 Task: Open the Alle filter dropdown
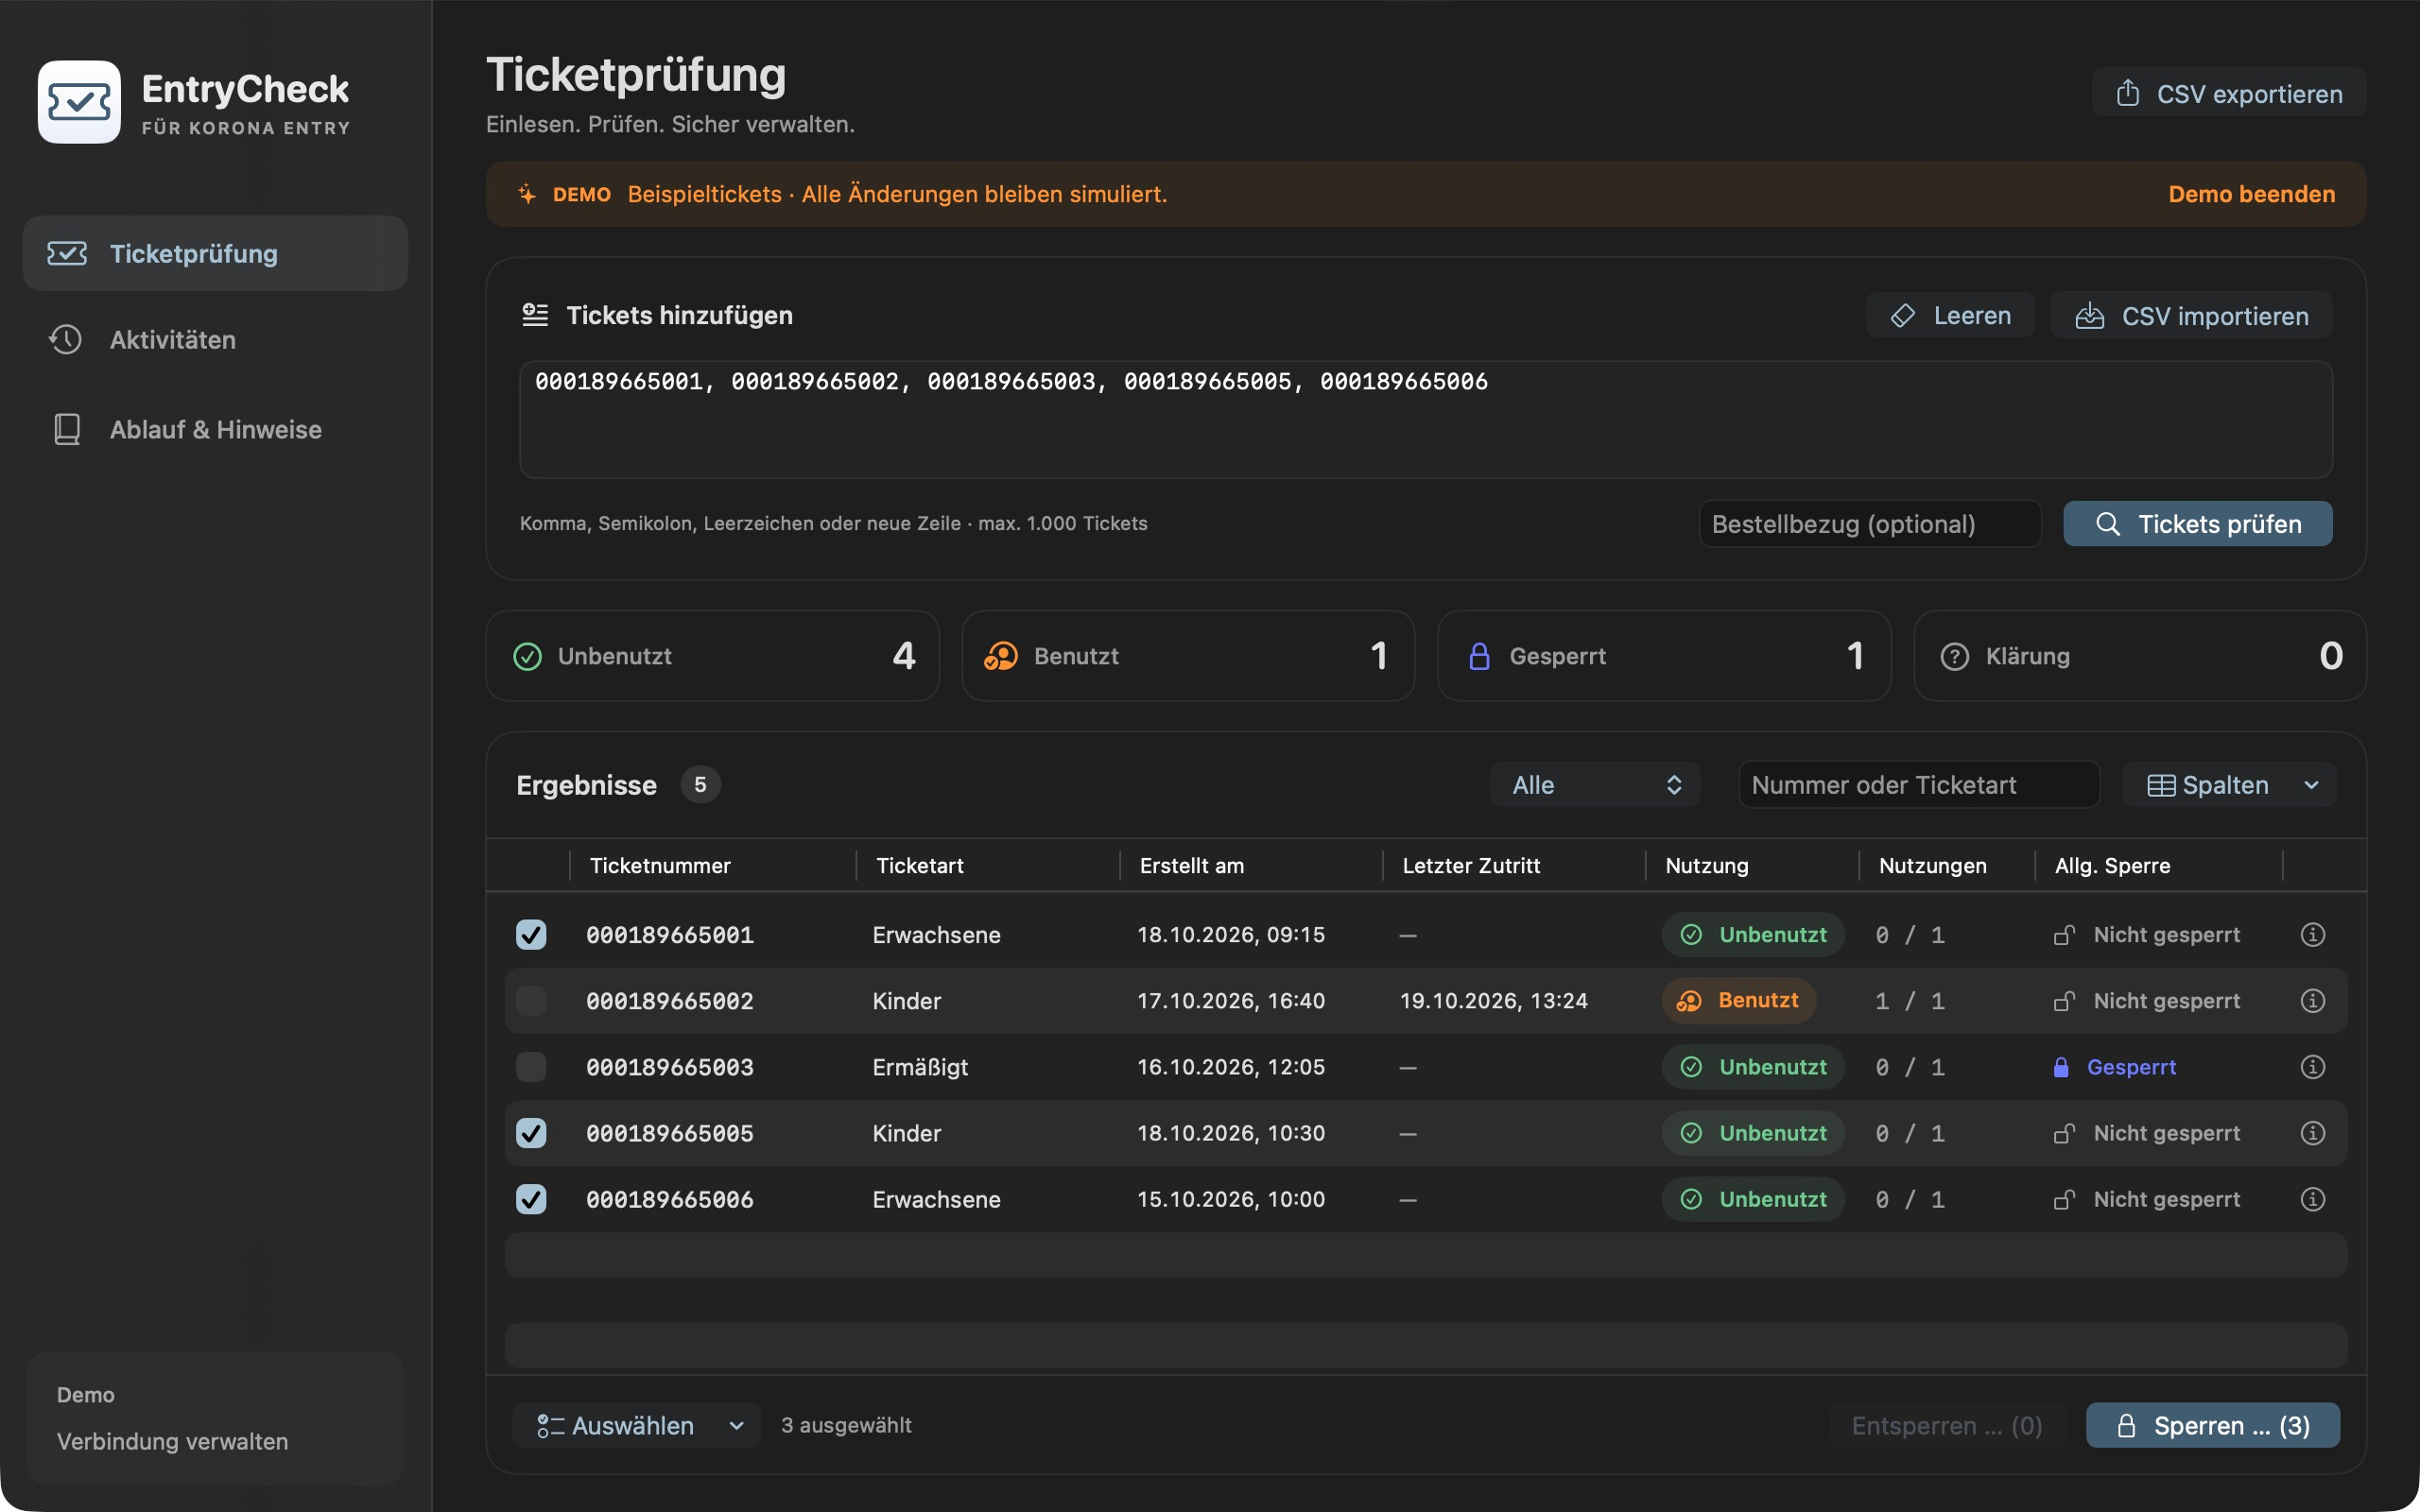[x=1595, y=785]
